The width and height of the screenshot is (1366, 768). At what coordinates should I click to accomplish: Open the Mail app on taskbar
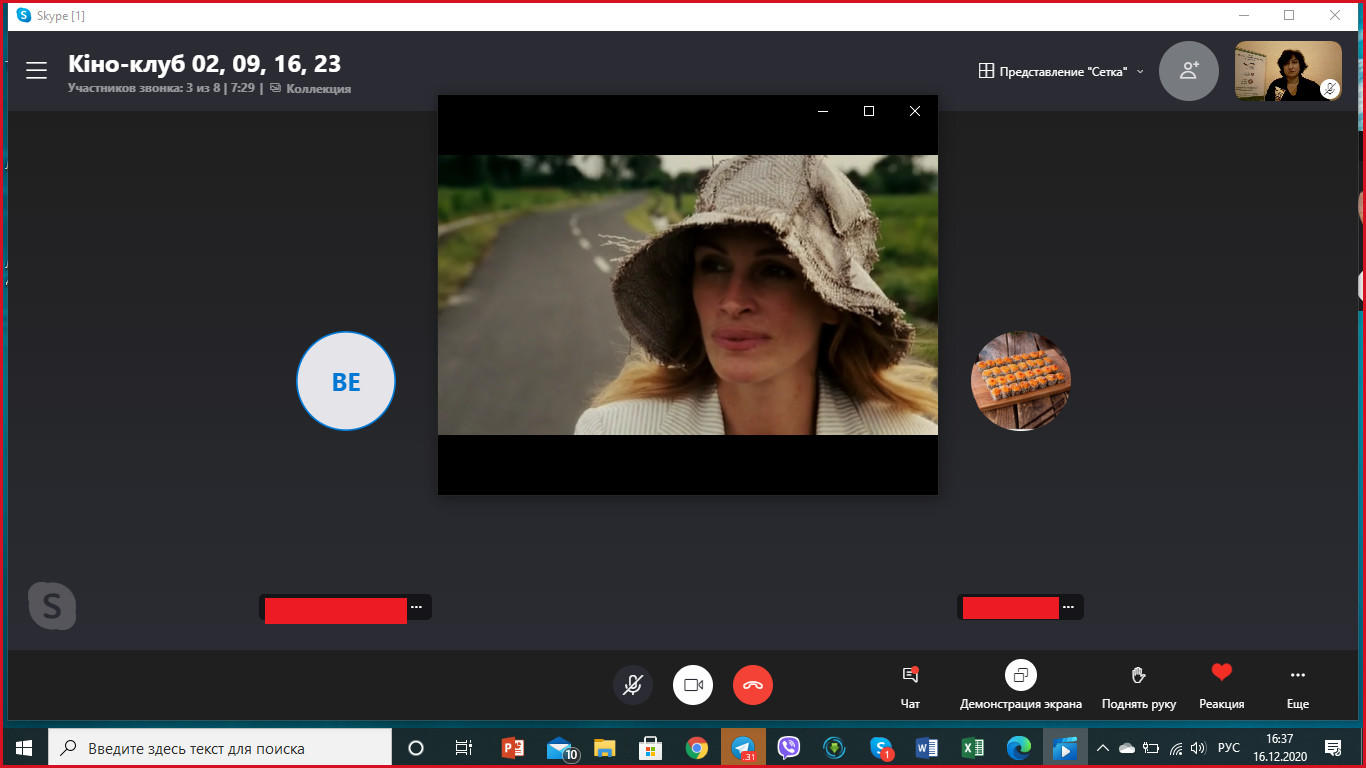560,747
